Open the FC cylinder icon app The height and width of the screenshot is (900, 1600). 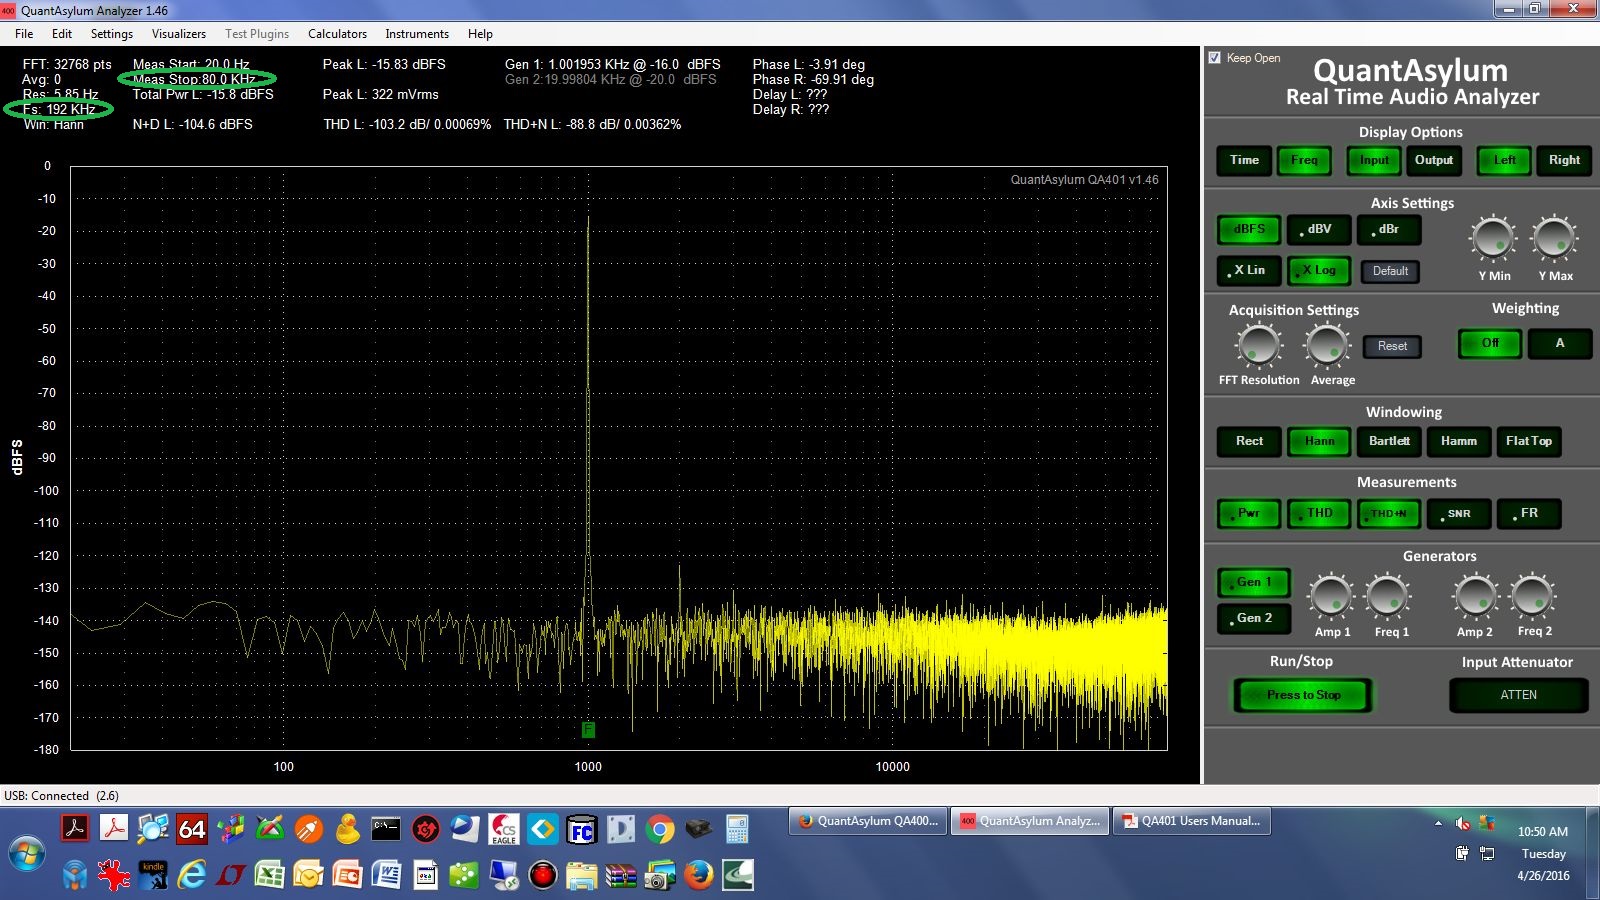(x=581, y=829)
